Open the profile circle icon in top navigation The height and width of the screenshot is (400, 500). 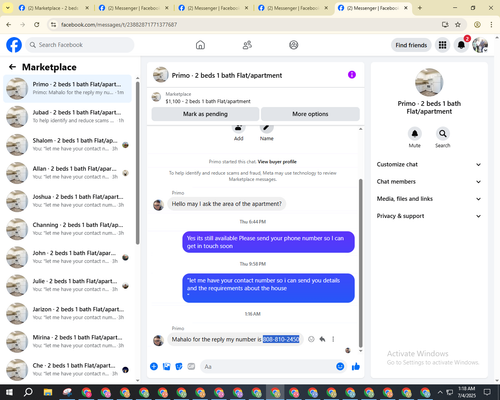294,45
